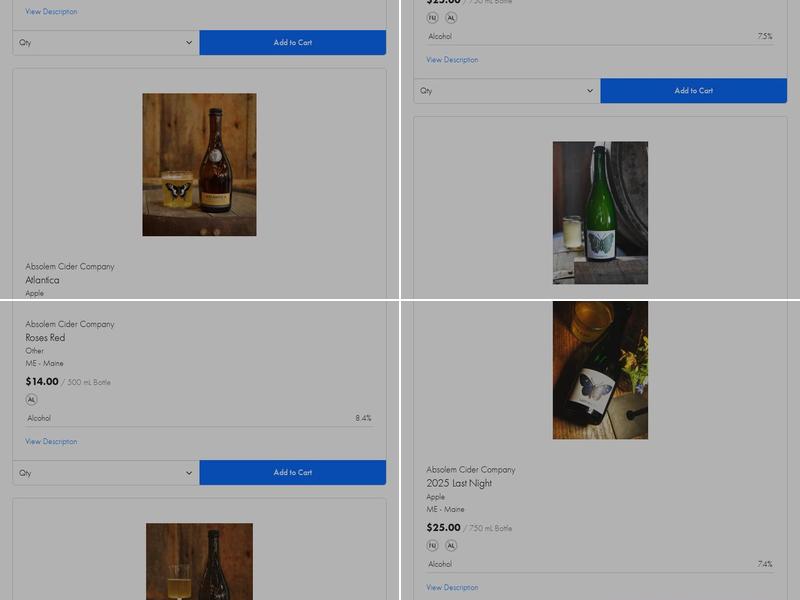This screenshot has width=800, height=600.
Task: Click the AL badge under Roses Red price
Action: click(x=31, y=399)
